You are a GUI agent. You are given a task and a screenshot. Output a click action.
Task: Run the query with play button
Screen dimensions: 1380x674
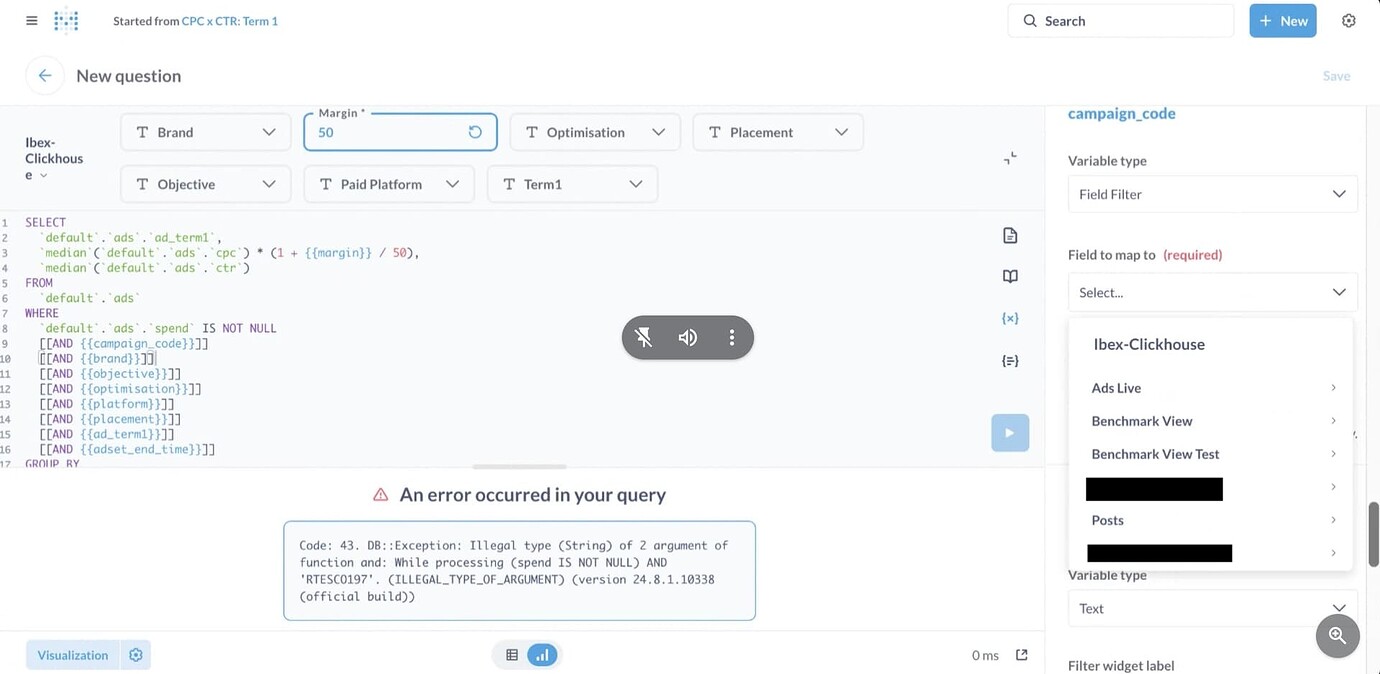pos(1010,433)
